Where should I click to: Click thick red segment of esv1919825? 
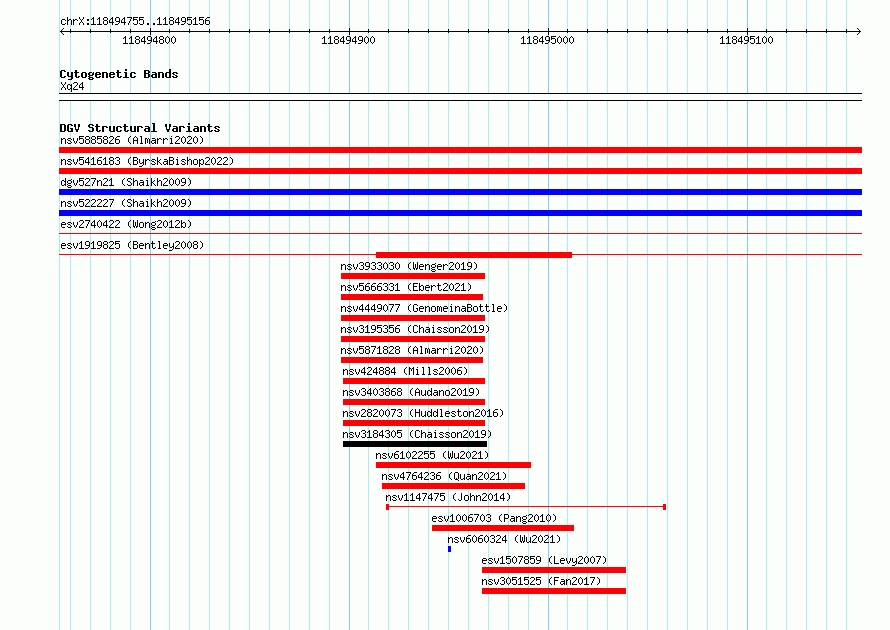(x=474, y=255)
